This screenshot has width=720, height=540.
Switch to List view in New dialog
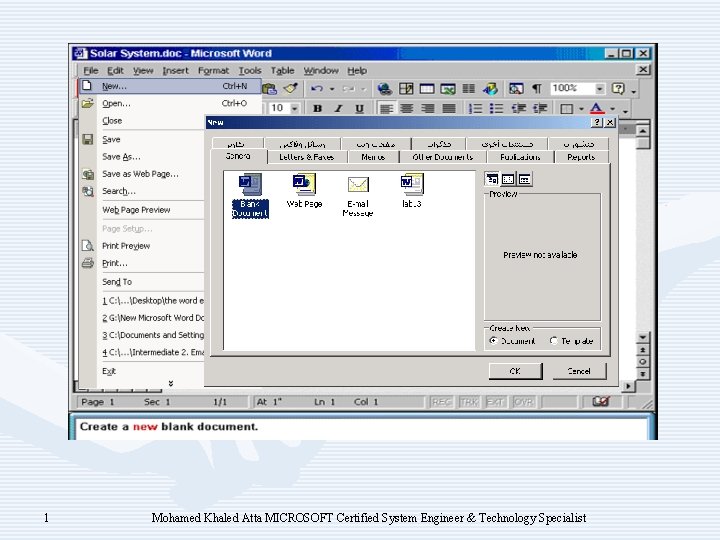(508, 179)
